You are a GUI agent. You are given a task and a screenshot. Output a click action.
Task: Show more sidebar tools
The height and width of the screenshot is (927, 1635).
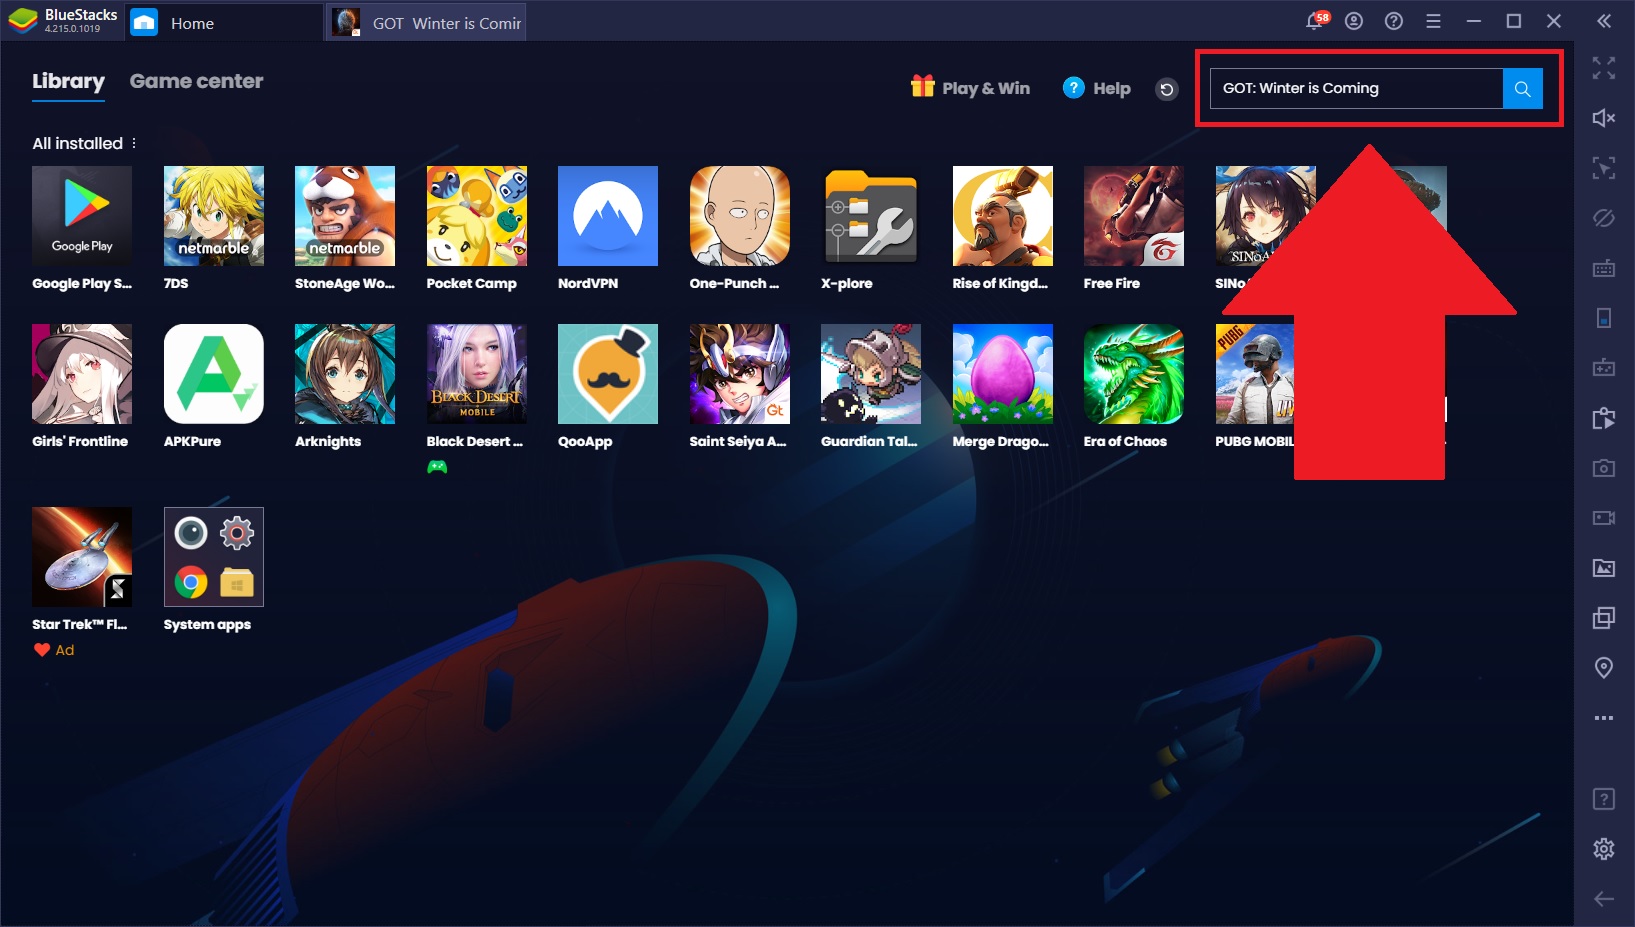1604,718
